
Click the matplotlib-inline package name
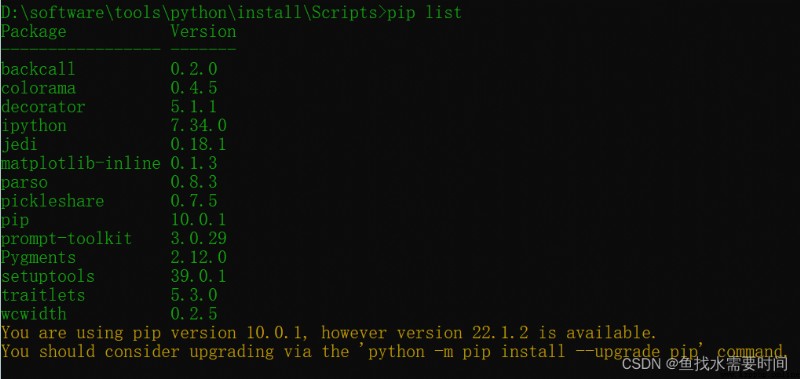pos(81,163)
